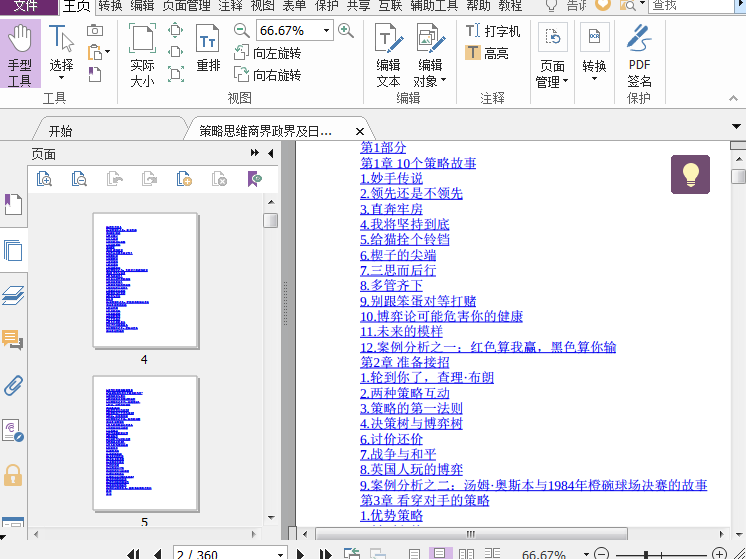Screen dimensions: 746x559
Task: Open the Security lock sidebar panel
Action: [x=13, y=475]
